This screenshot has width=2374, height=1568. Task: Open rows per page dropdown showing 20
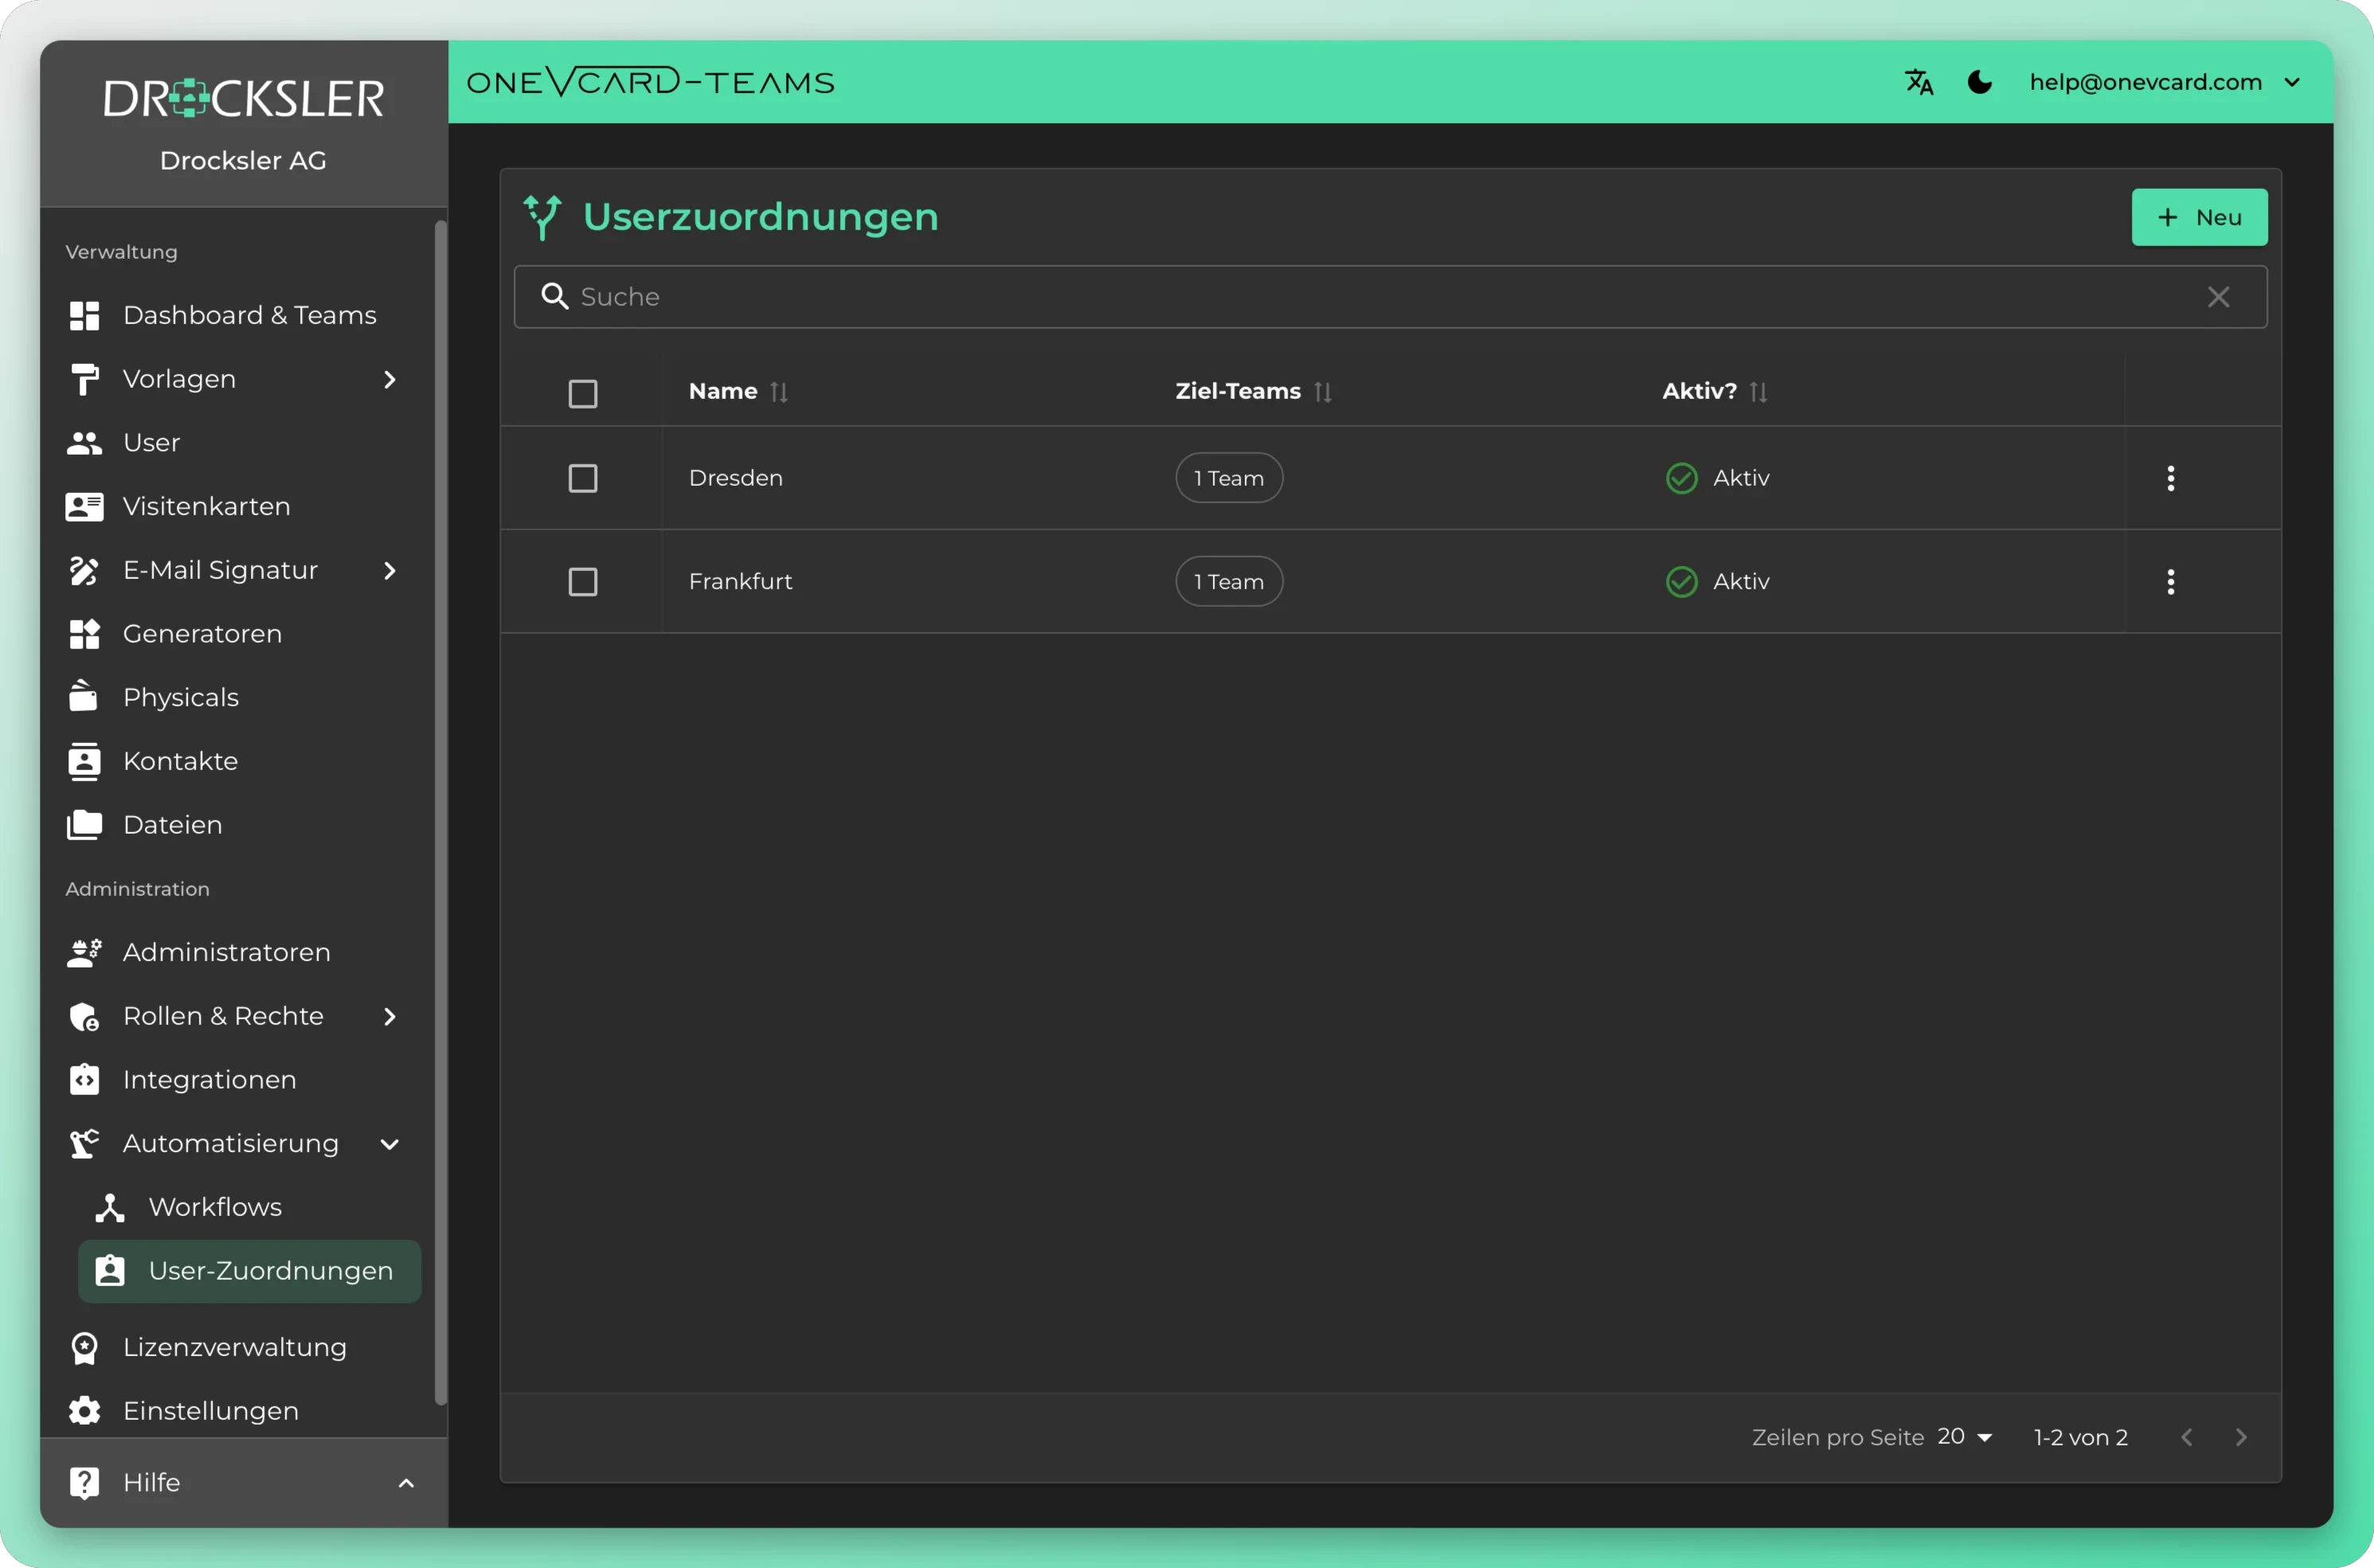pyautogui.click(x=1965, y=1437)
